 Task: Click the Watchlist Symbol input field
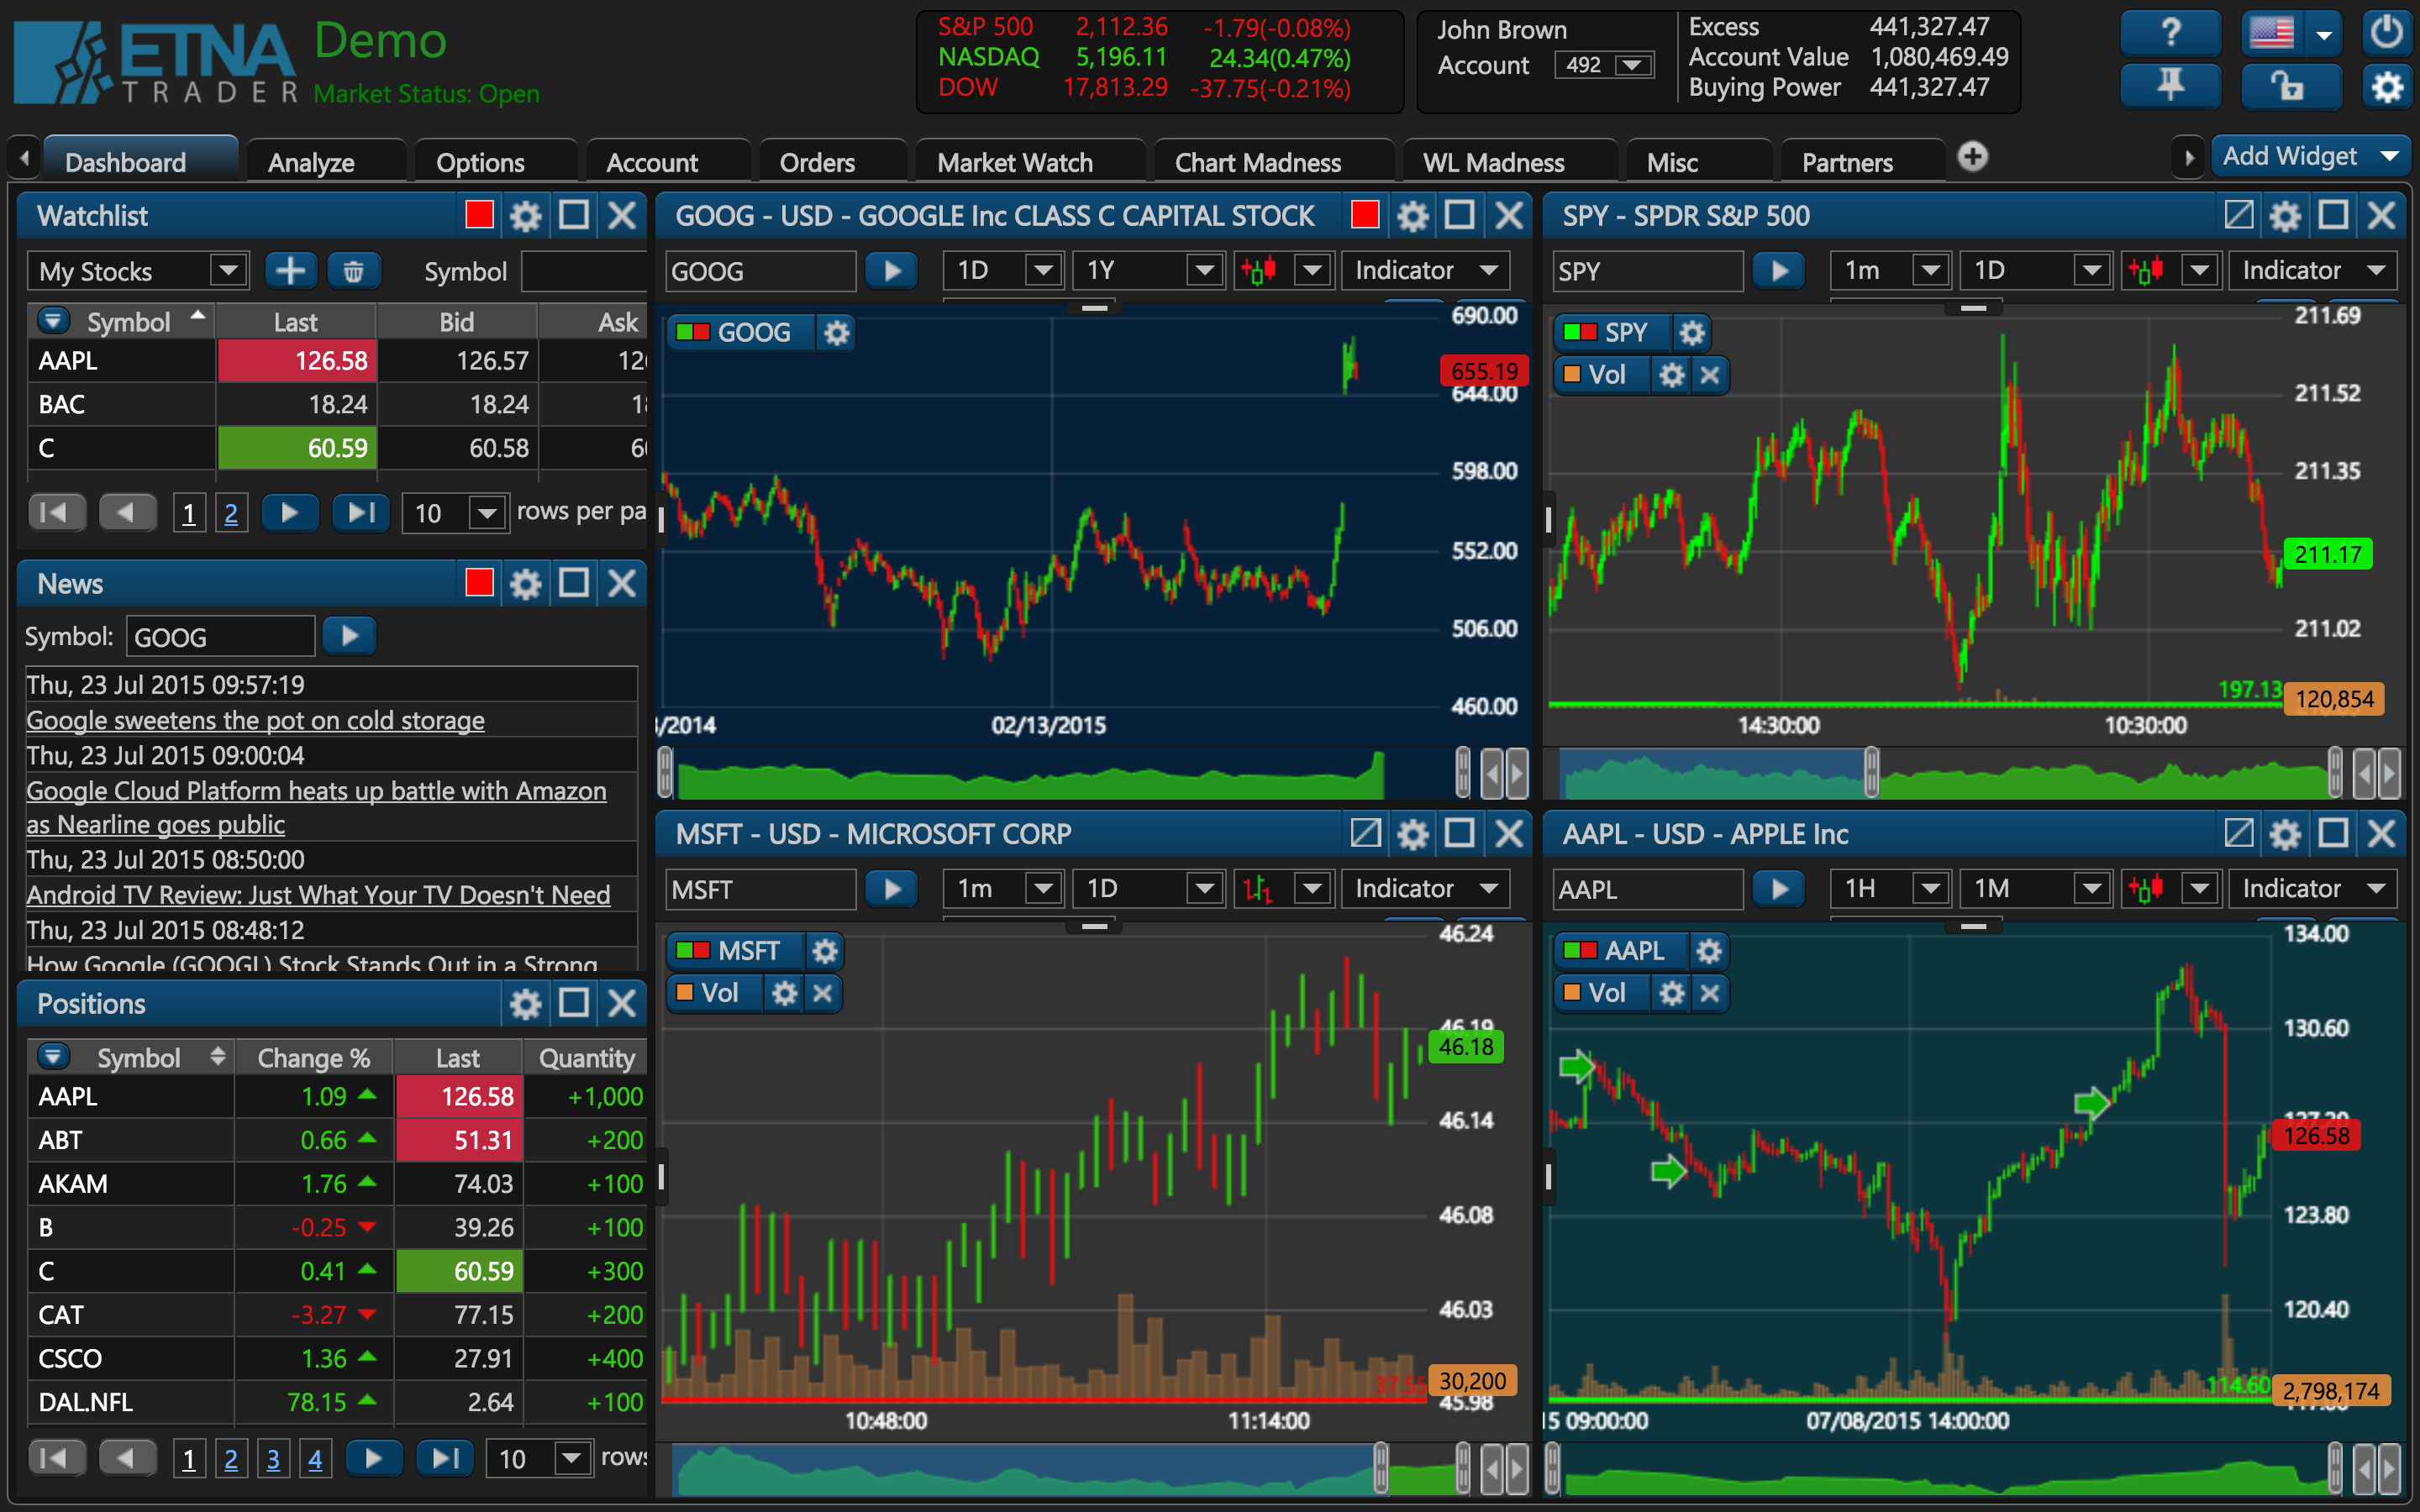(x=584, y=271)
